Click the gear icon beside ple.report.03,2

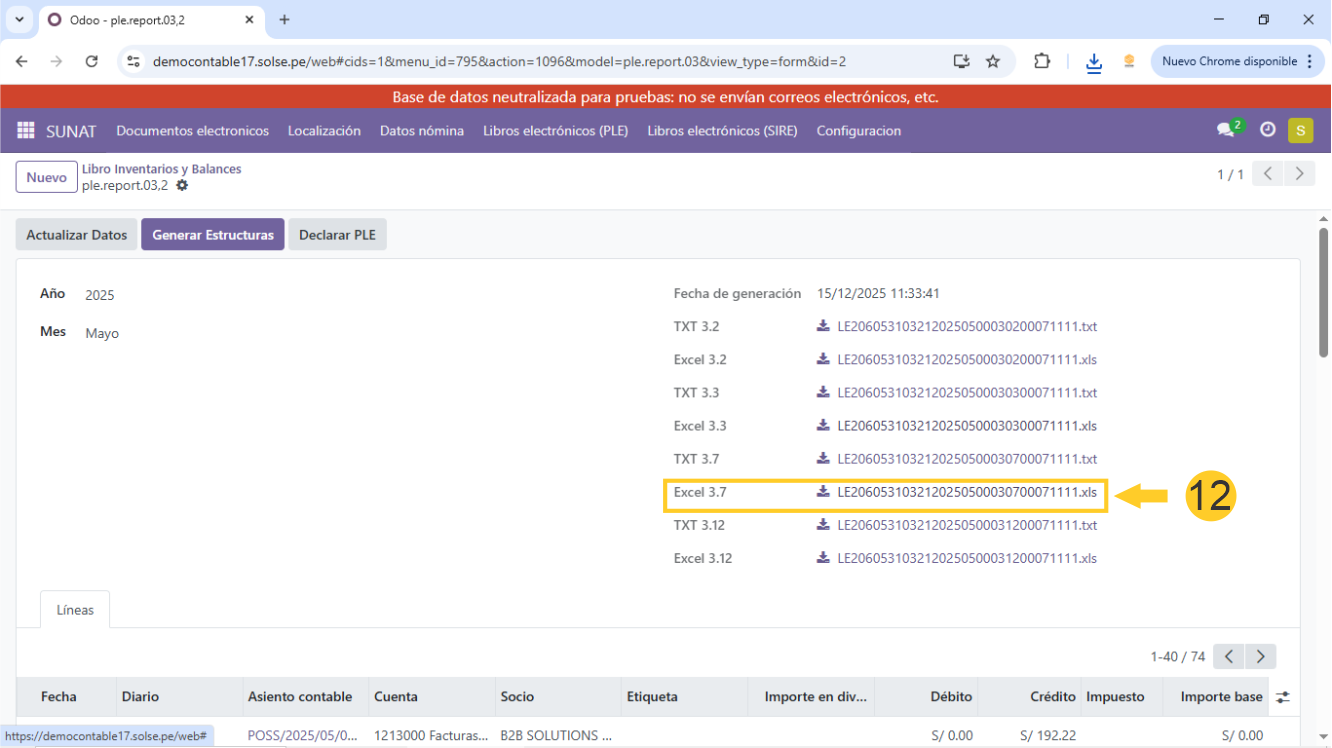pos(182,186)
